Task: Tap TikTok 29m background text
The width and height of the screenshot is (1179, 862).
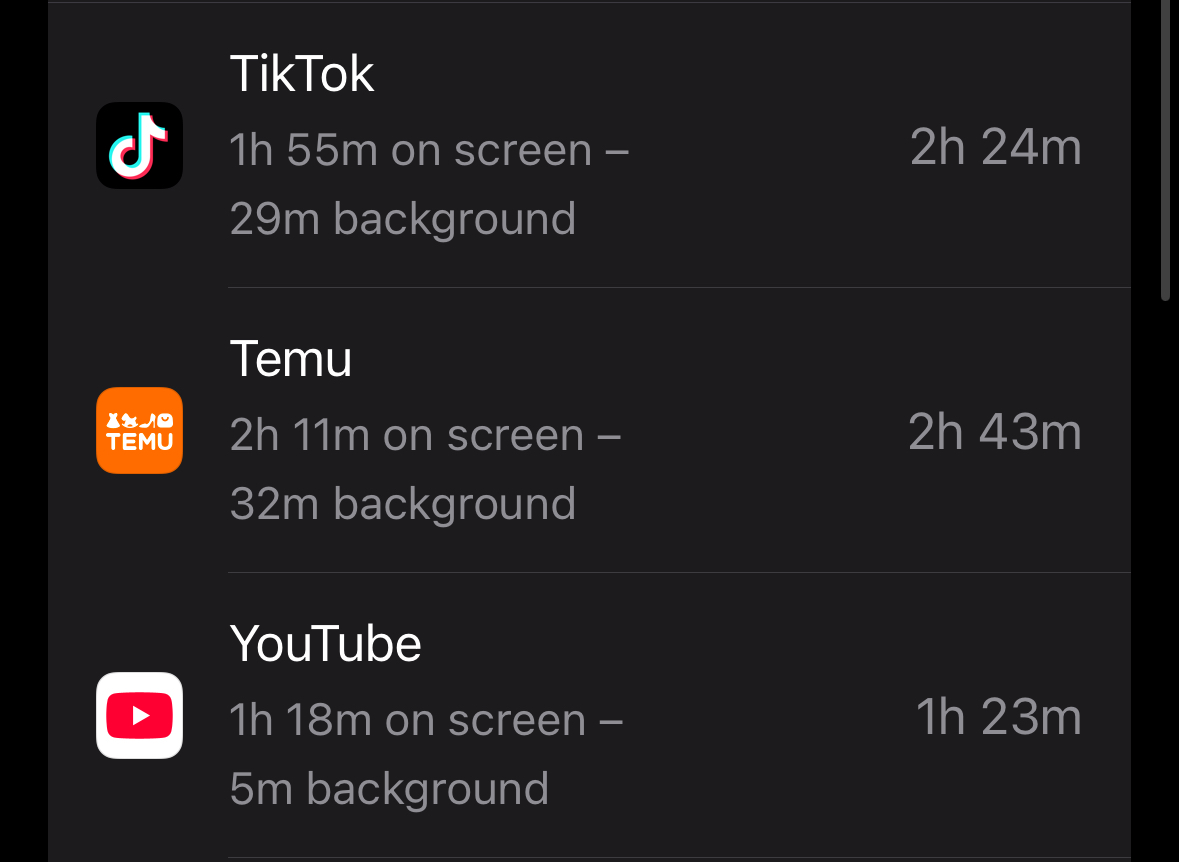Action: click(x=402, y=219)
